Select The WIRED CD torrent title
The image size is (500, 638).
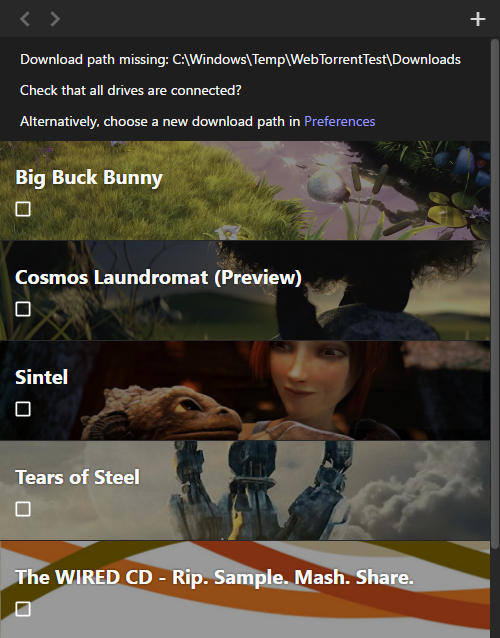click(214, 577)
